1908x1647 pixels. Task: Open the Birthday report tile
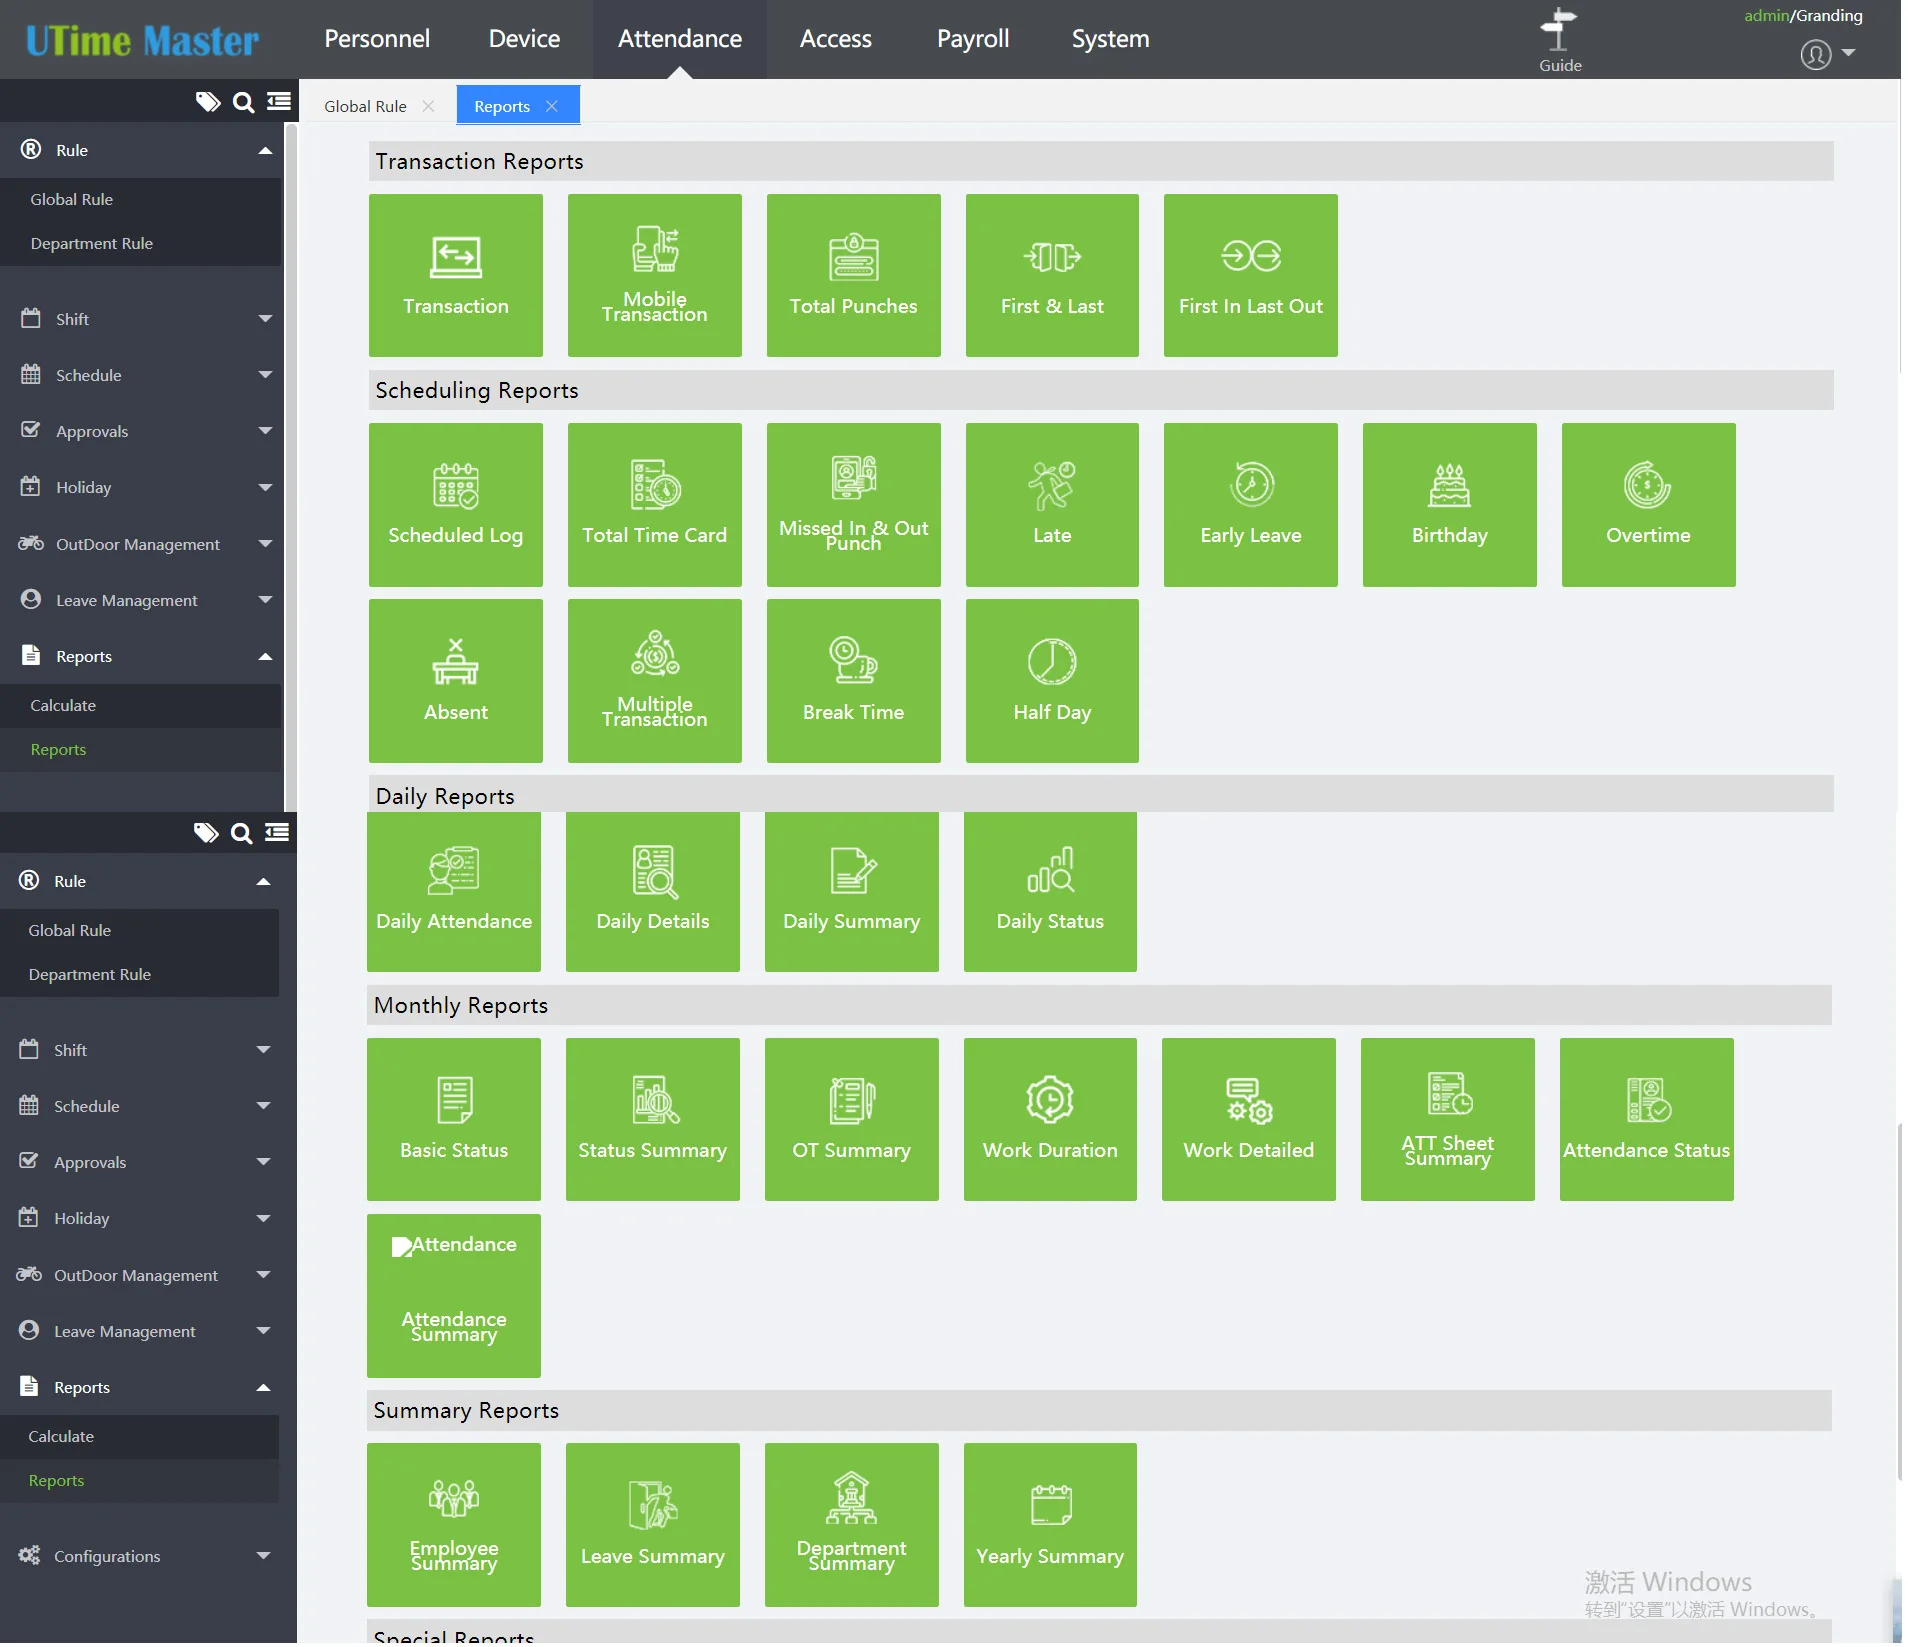tap(1448, 504)
